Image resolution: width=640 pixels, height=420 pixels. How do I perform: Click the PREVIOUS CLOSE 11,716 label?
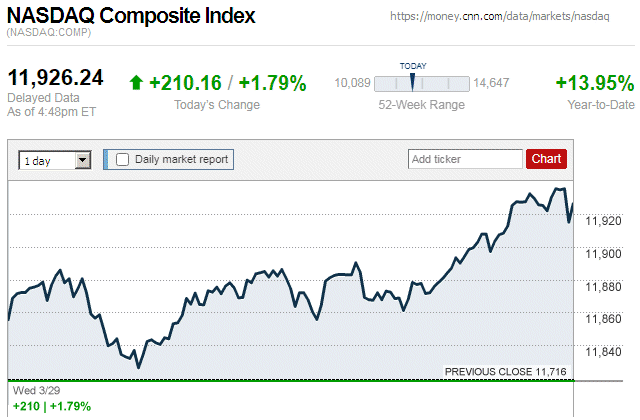(x=506, y=372)
